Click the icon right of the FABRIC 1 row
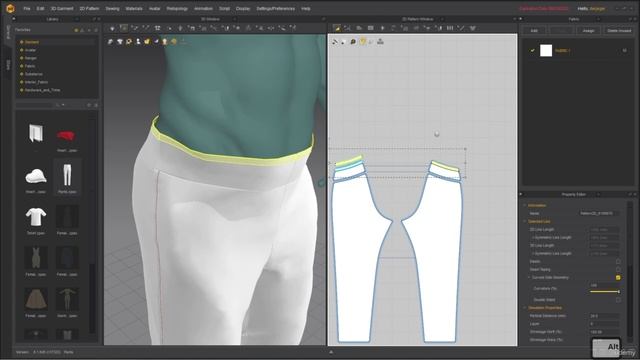The height and width of the screenshot is (360, 640). pyautogui.click(x=624, y=50)
